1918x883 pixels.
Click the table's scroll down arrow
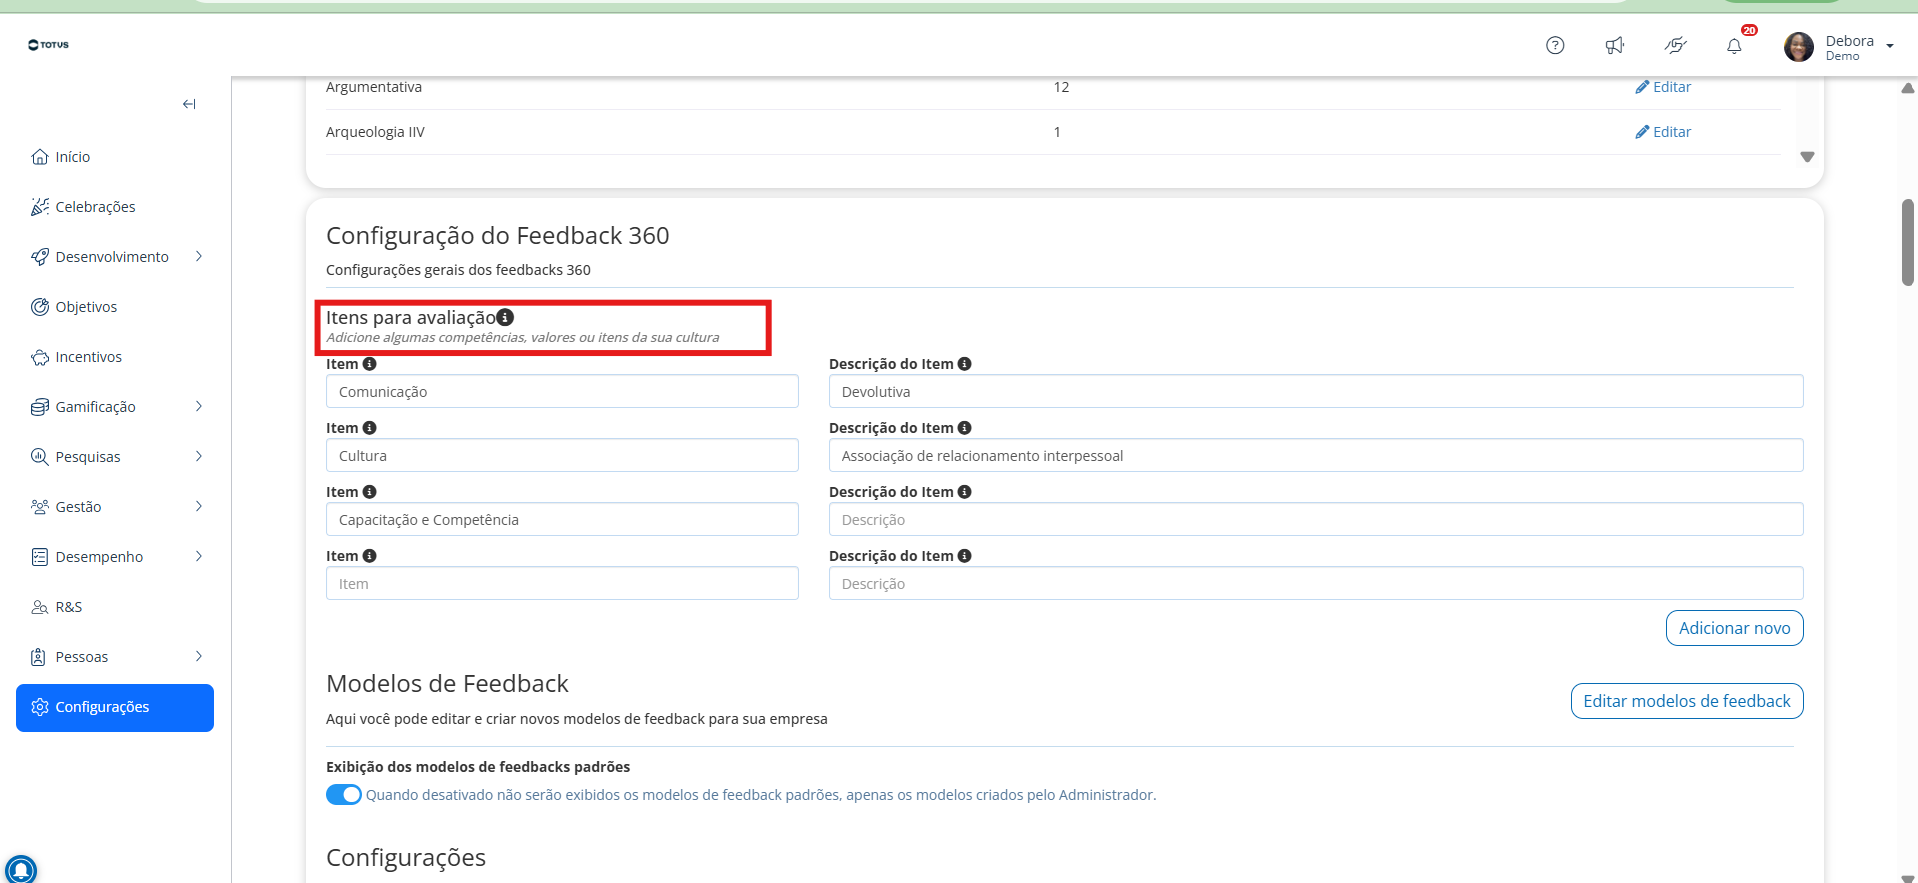click(1807, 157)
